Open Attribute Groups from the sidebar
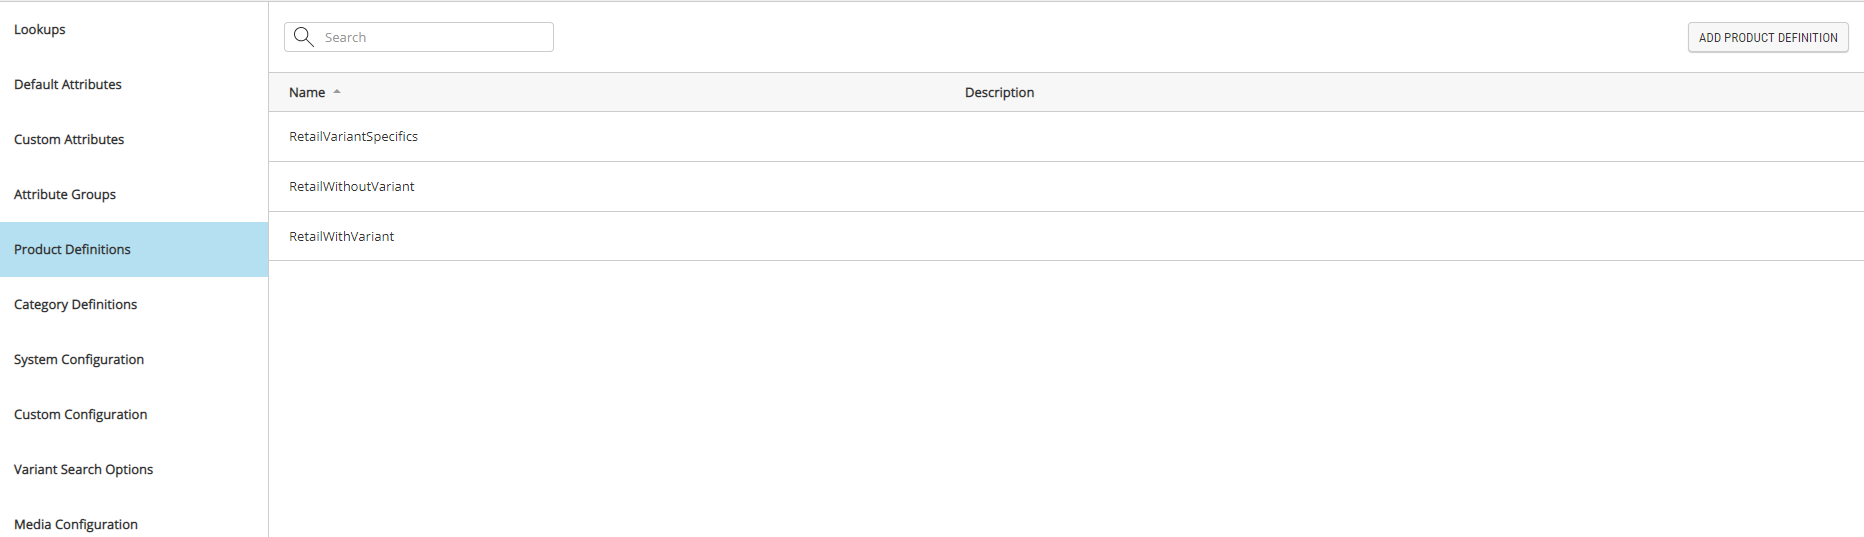 [x=65, y=195]
